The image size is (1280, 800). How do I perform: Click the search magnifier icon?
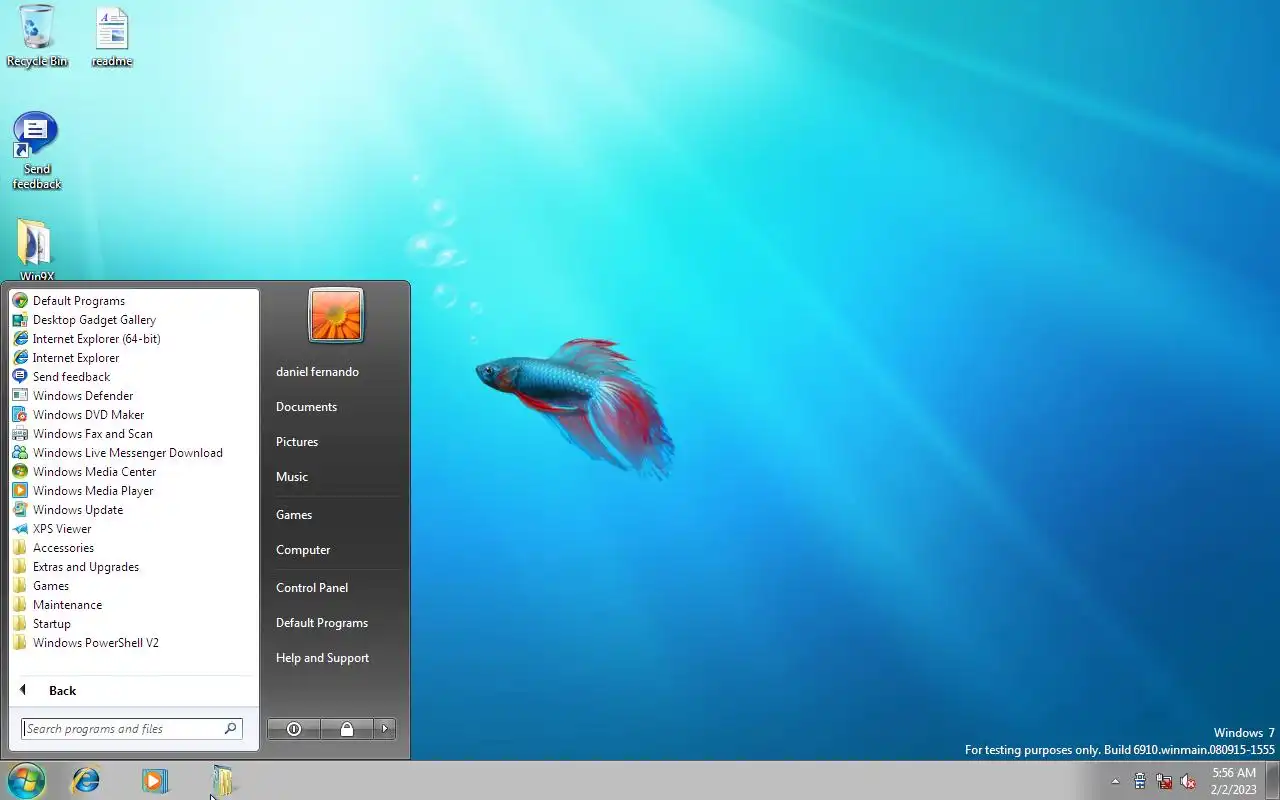(231, 729)
